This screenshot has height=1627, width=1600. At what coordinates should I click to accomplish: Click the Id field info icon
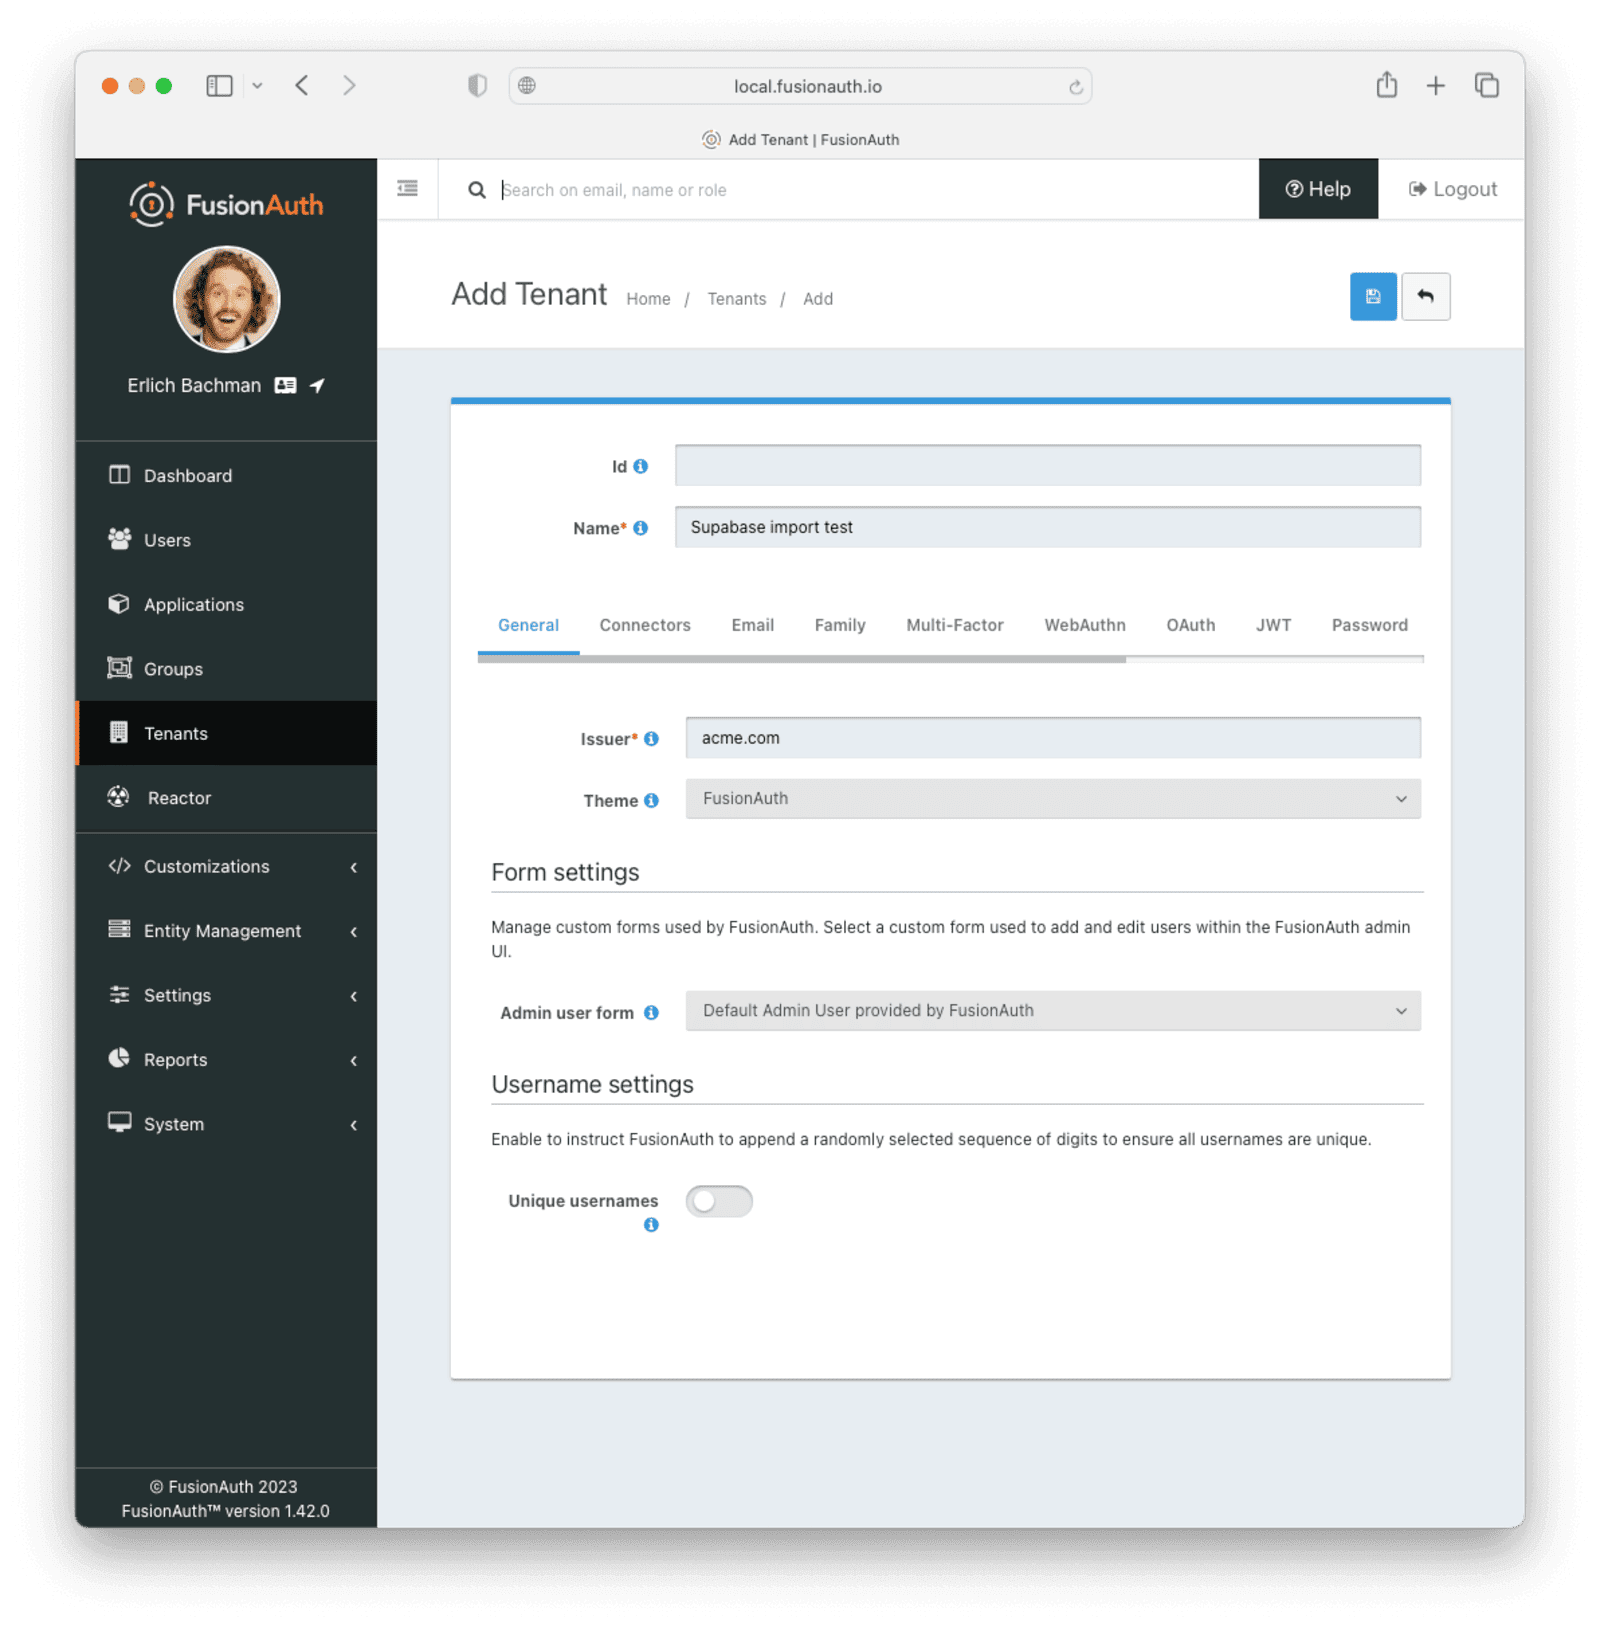coord(640,466)
